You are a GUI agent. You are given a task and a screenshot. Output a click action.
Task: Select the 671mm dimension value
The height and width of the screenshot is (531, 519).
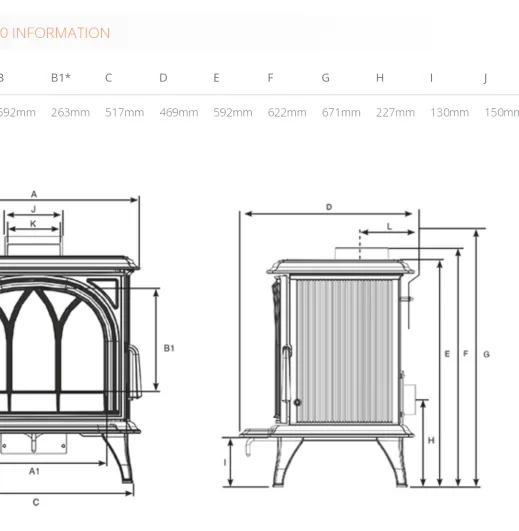coord(341,112)
